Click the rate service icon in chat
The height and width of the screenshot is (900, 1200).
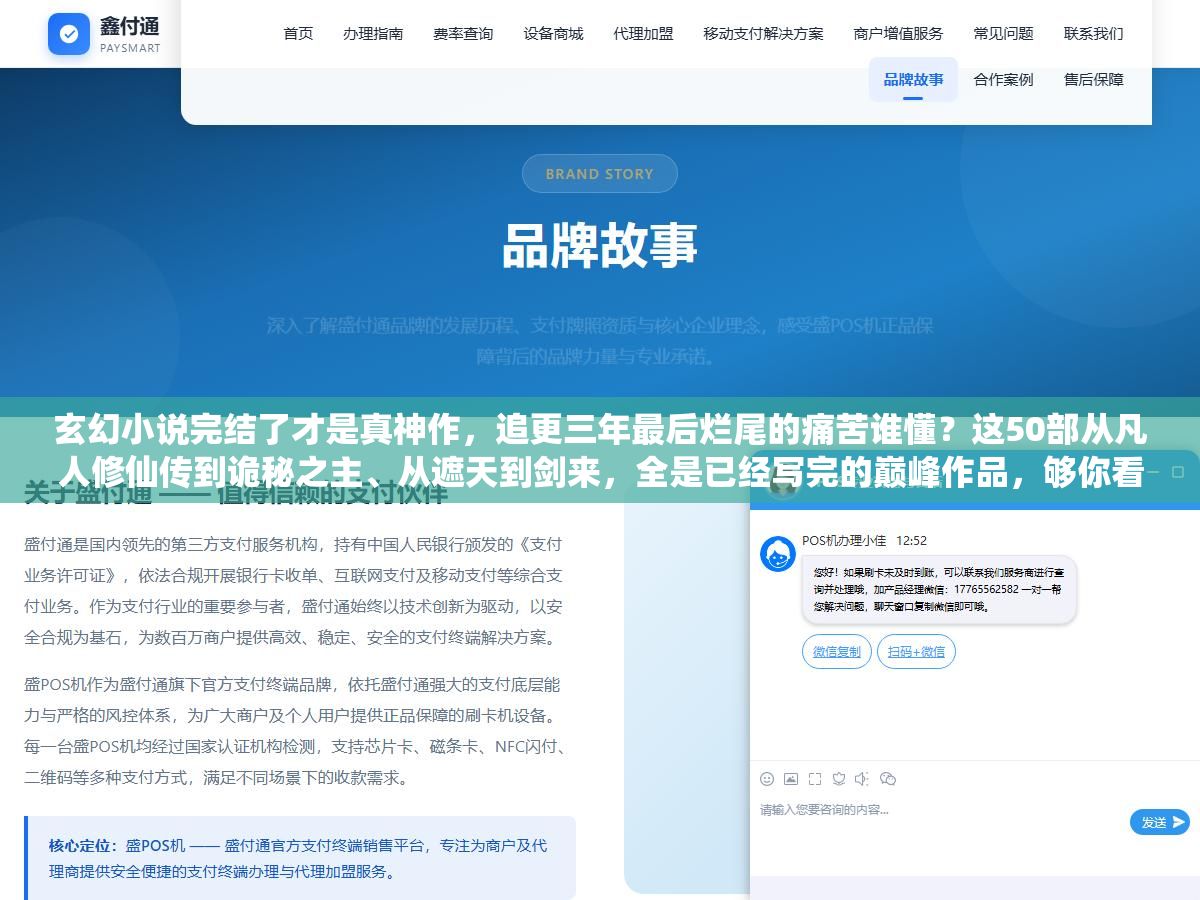point(839,778)
